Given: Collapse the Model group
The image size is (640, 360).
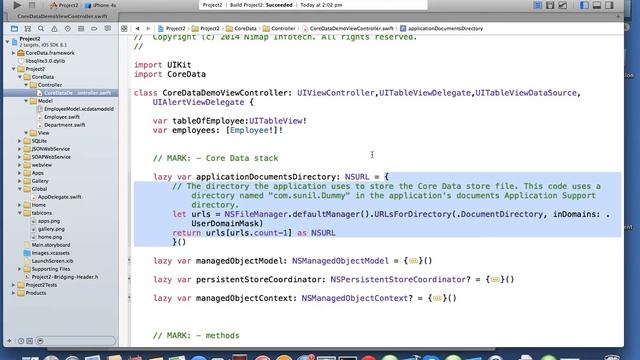Looking at the screenshot, I should pyautogui.click(x=26, y=101).
